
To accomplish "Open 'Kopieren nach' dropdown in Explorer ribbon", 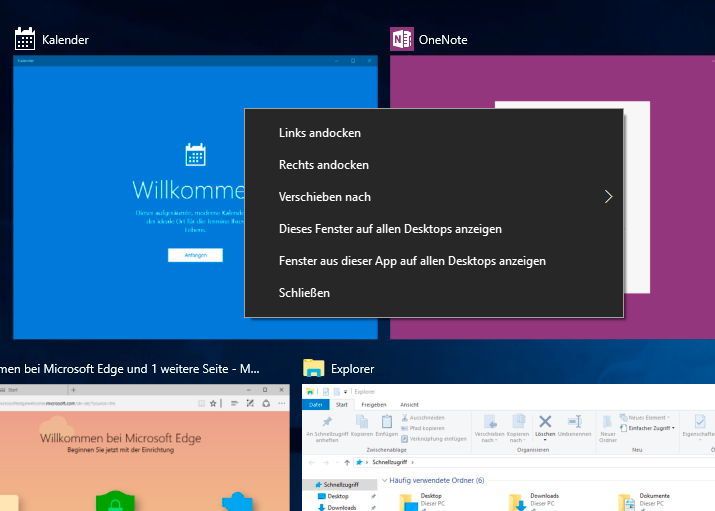I will [x=518, y=428].
